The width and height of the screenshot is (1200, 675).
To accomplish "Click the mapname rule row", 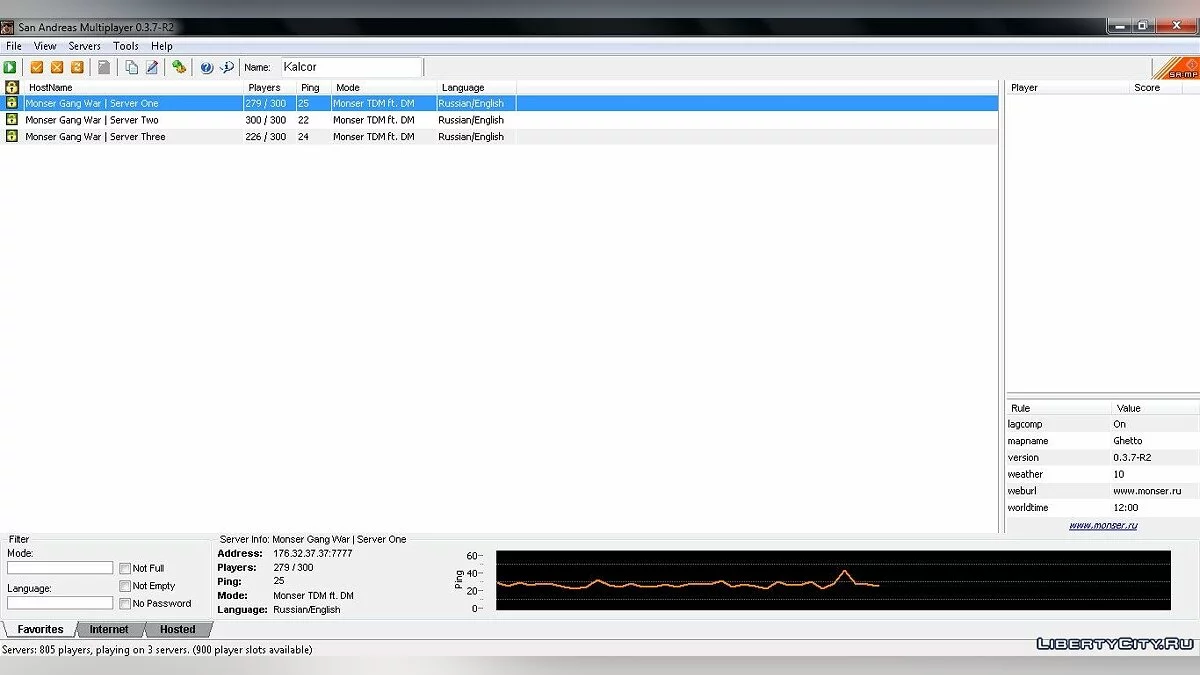I will [x=1103, y=441].
